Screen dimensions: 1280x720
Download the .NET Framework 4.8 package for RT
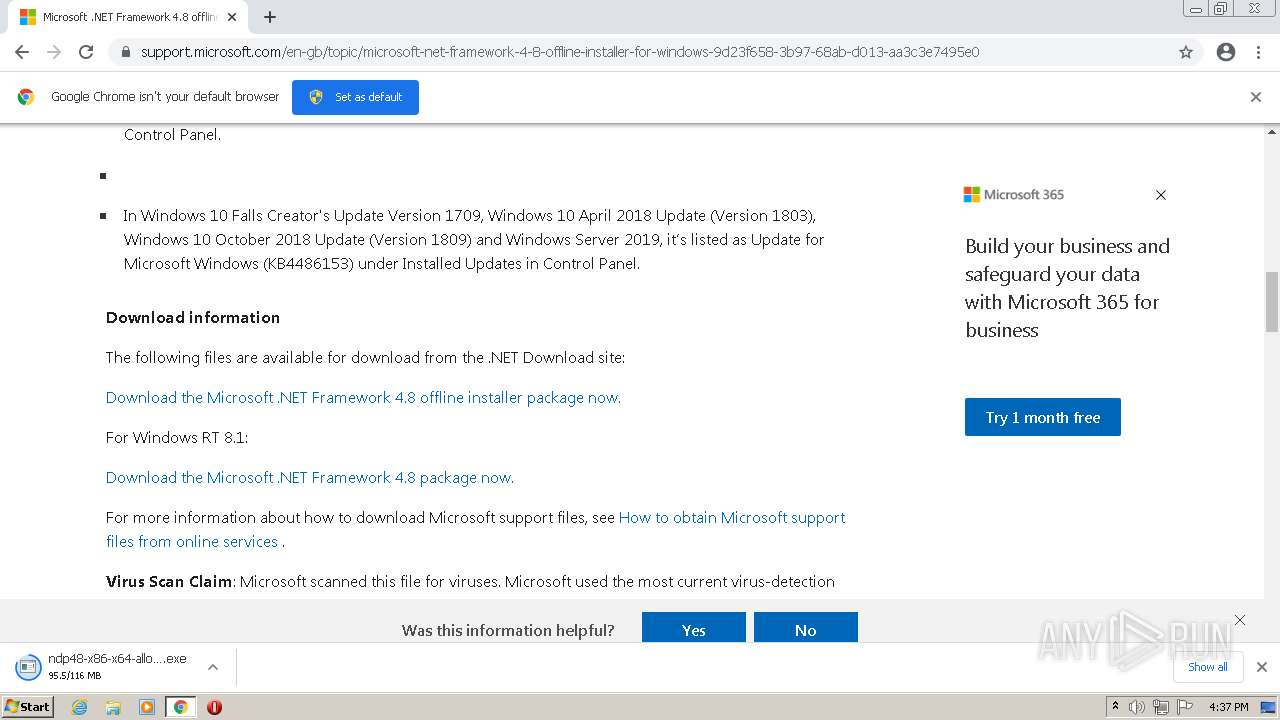pyautogui.click(x=310, y=477)
